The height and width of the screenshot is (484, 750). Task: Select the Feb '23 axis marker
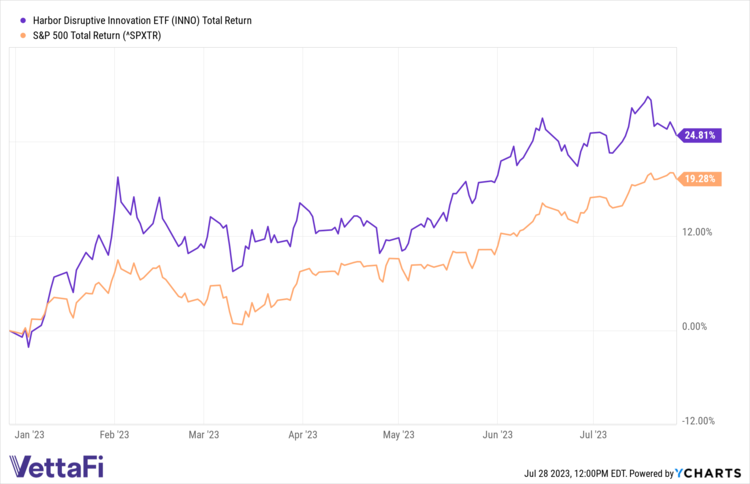coord(115,435)
